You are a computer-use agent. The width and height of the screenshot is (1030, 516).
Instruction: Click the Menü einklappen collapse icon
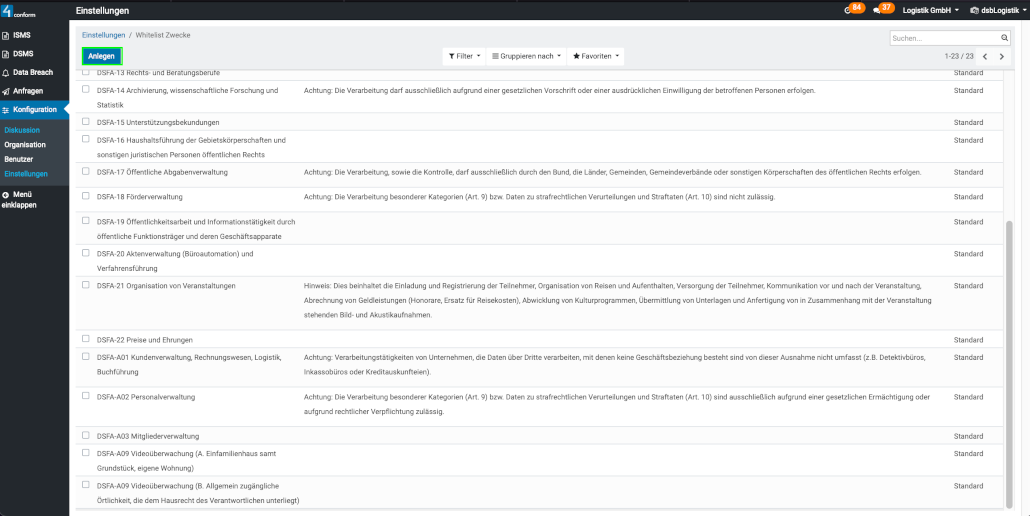click(6, 194)
